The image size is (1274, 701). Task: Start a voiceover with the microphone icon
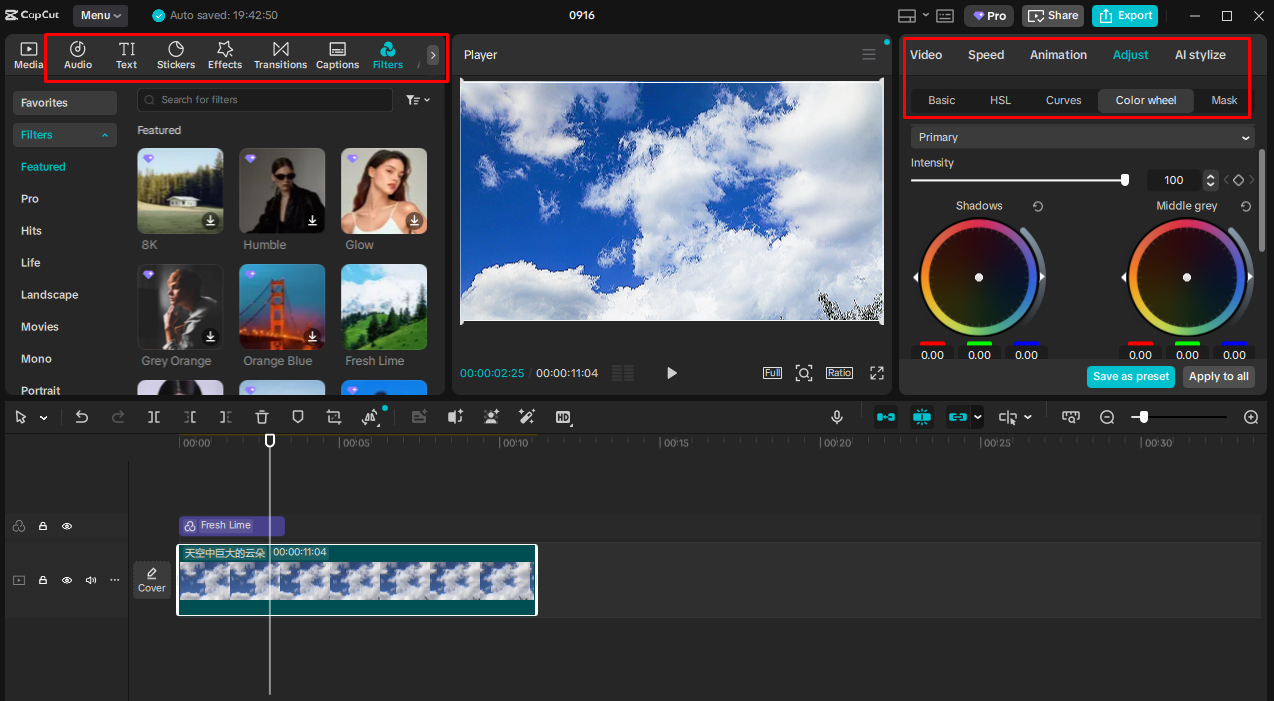pos(836,417)
